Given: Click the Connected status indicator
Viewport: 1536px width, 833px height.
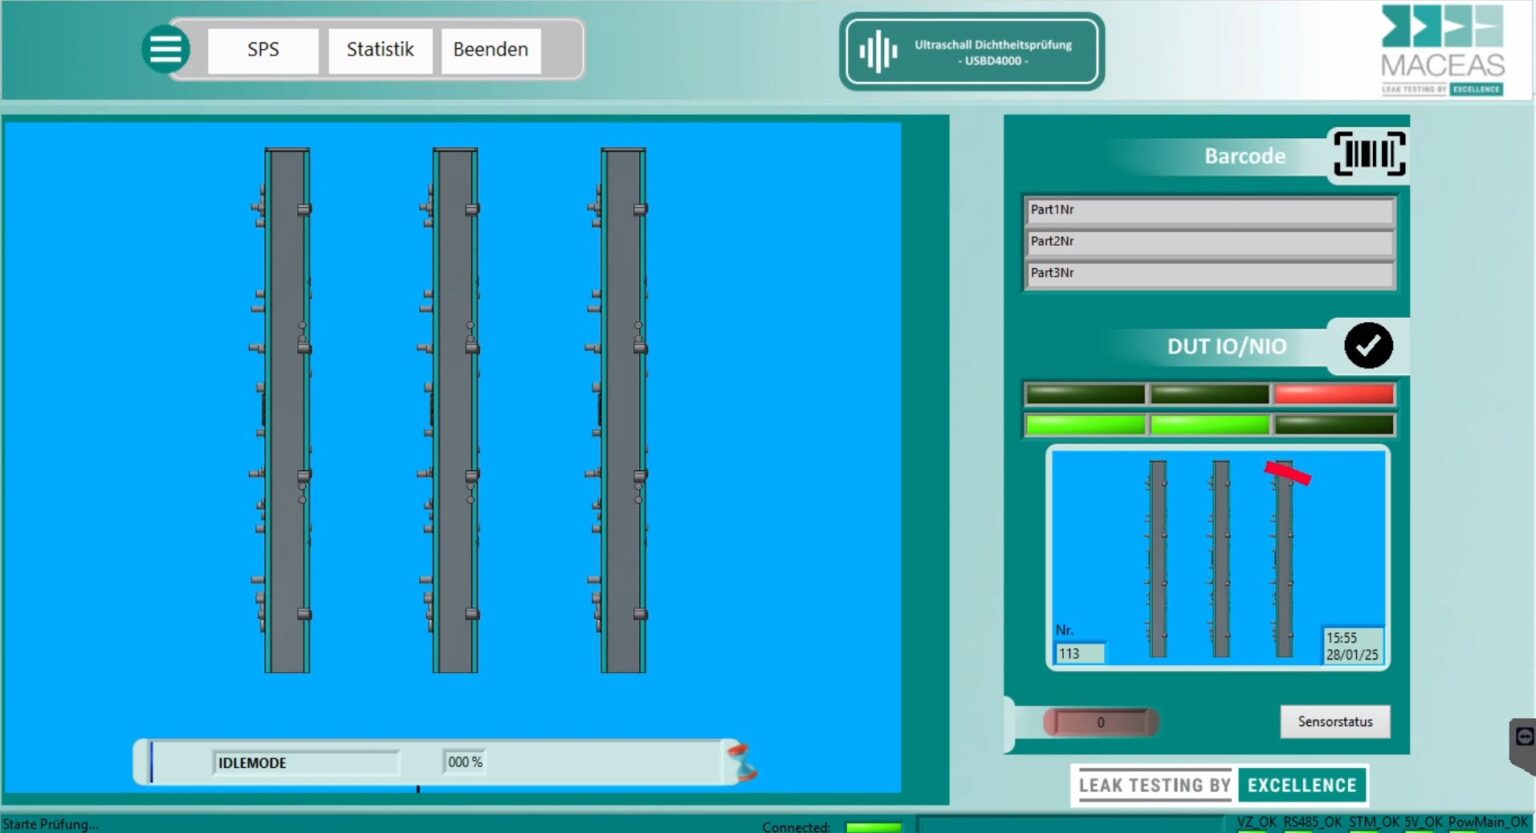Looking at the screenshot, I should pyautogui.click(x=872, y=828).
